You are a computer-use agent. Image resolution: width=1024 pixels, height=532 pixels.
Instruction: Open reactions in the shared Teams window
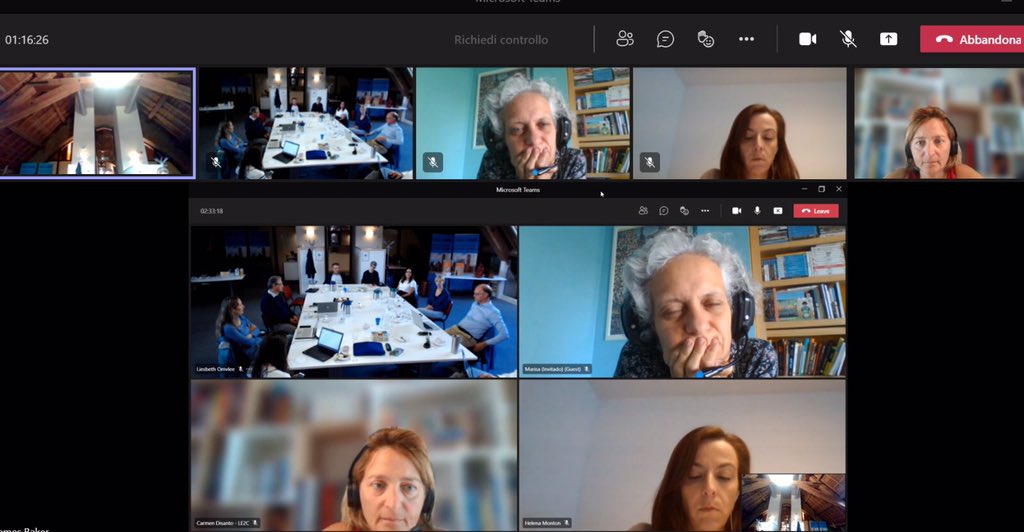(684, 211)
